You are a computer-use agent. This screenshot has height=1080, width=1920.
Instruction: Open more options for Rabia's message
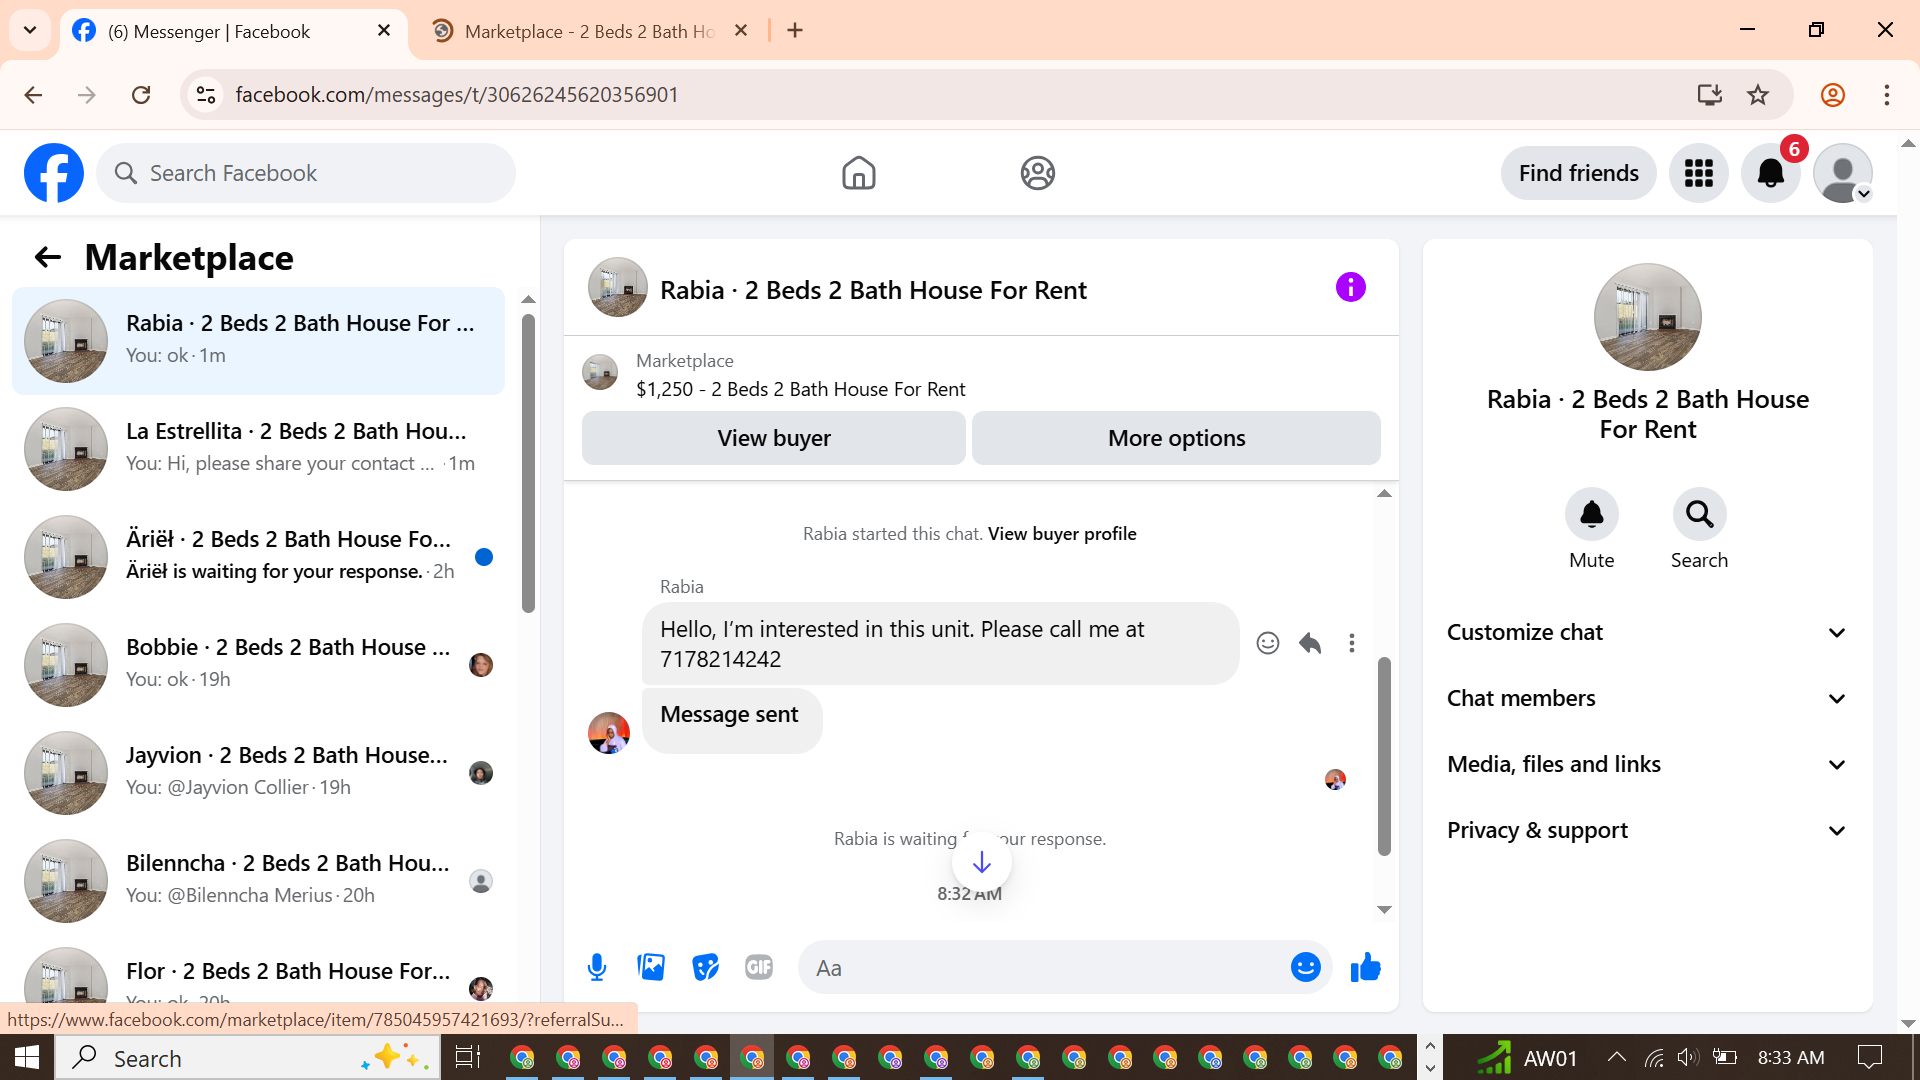click(1352, 643)
